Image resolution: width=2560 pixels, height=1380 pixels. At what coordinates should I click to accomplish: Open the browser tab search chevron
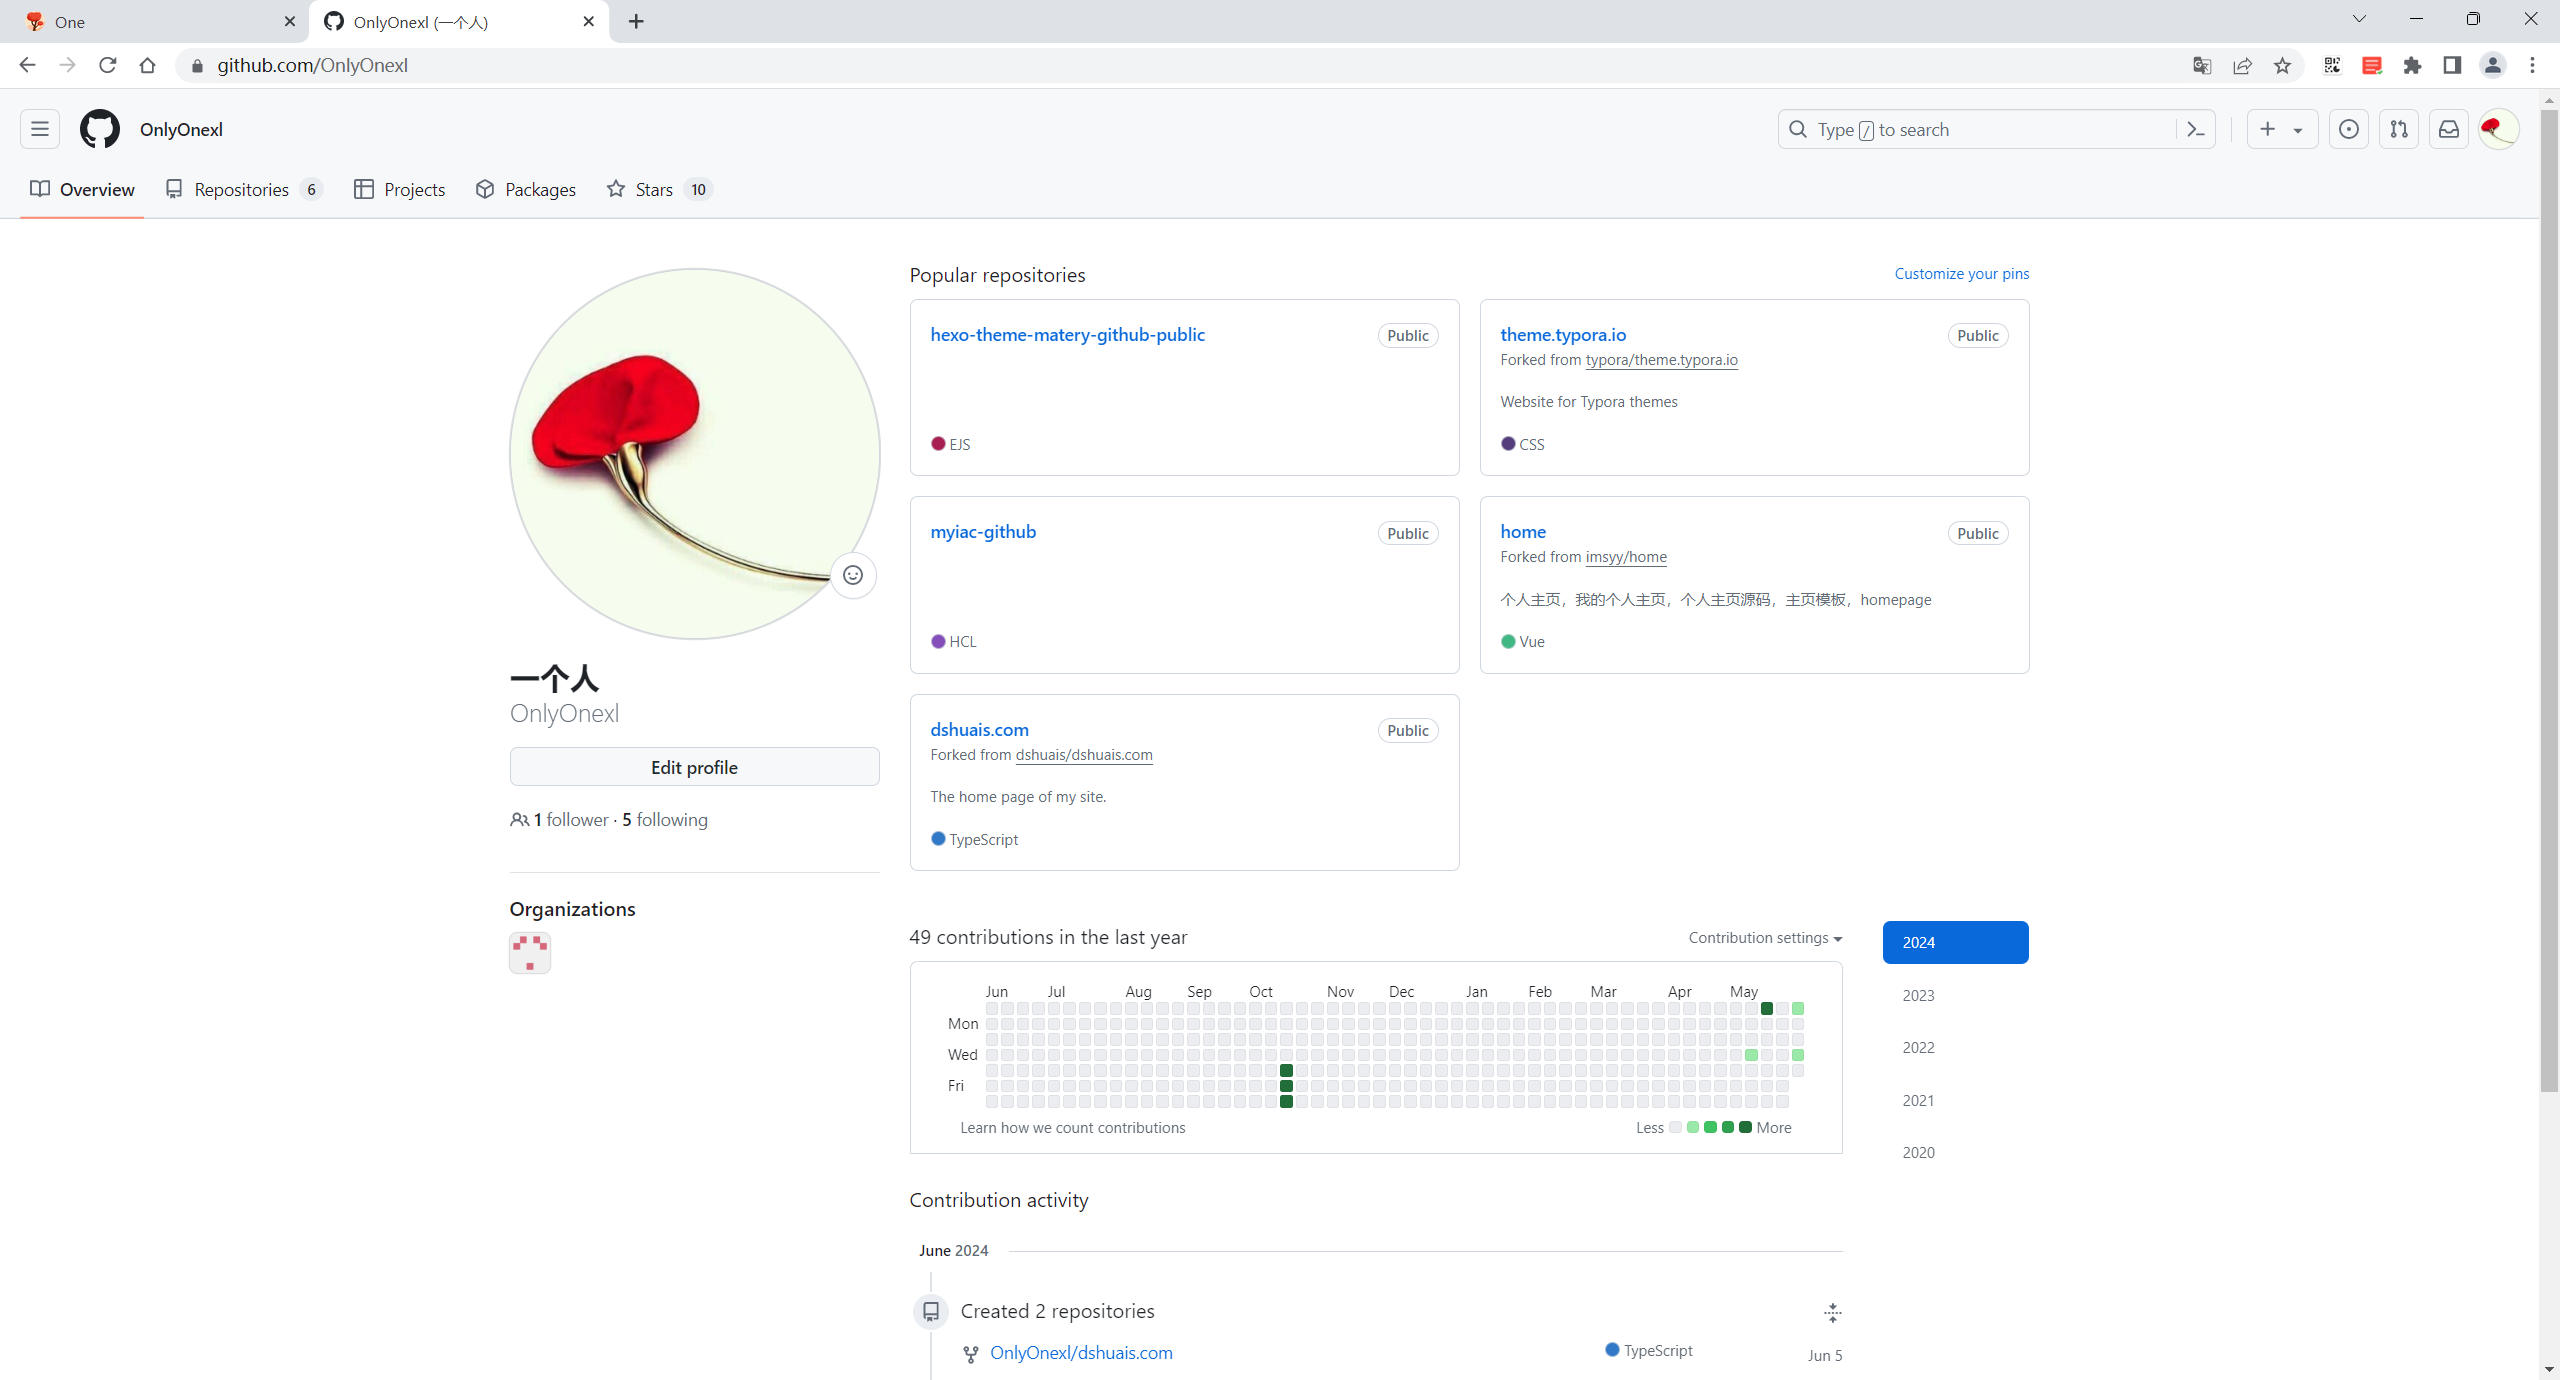coord(2359,19)
